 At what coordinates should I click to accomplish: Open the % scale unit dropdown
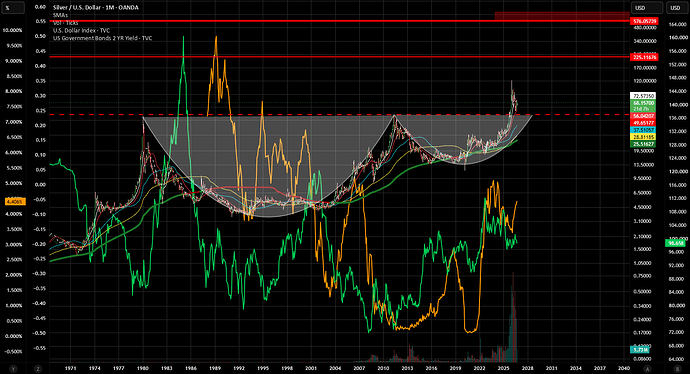[x=12, y=7]
